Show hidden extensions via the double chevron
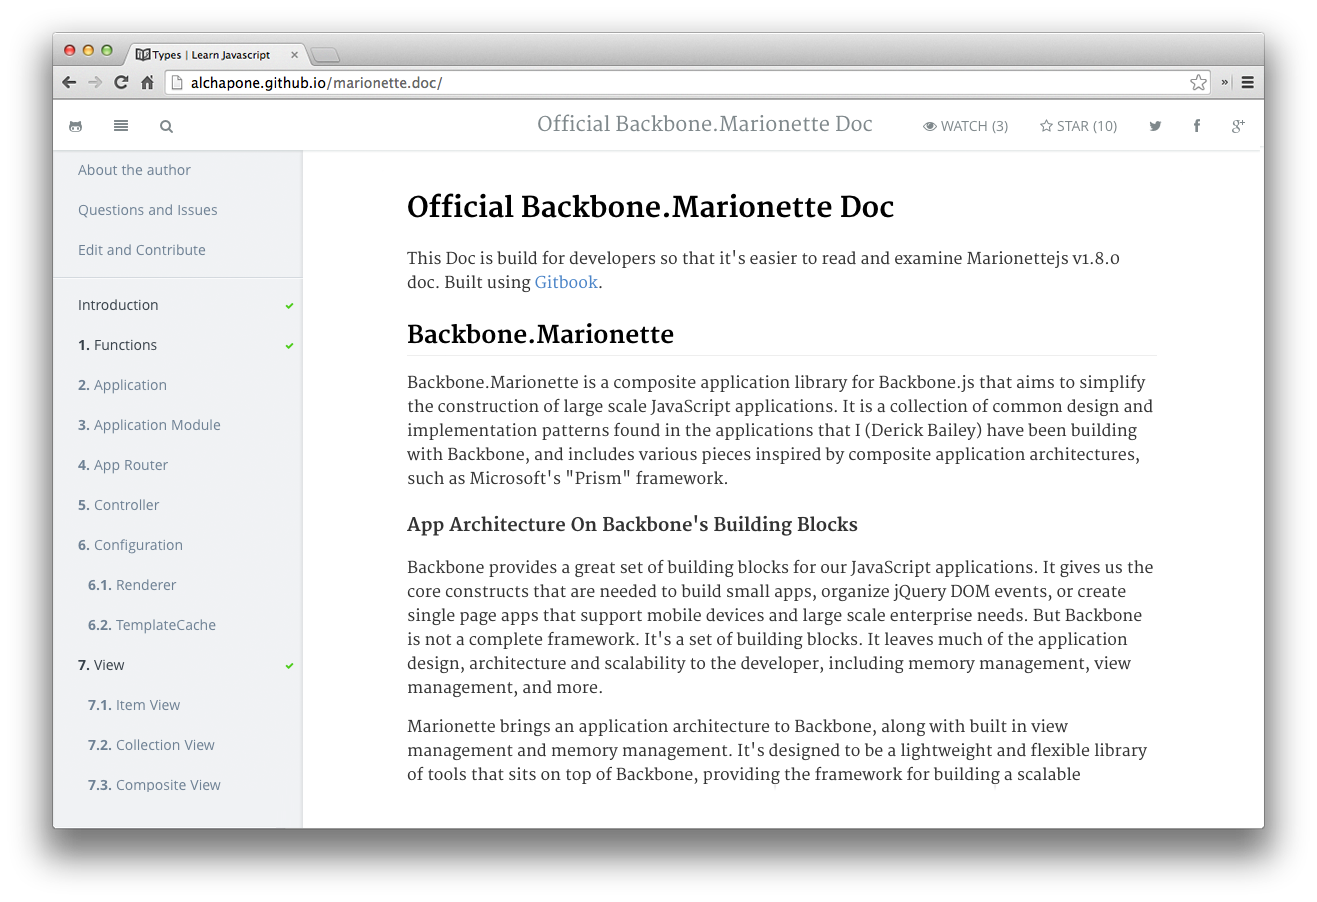The height and width of the screenshot is (902, 1317). (1224, 82)
